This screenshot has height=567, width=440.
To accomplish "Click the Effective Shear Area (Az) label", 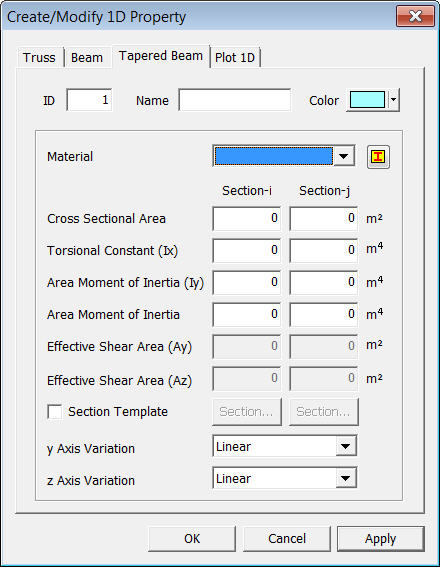I will click(119, 381).
